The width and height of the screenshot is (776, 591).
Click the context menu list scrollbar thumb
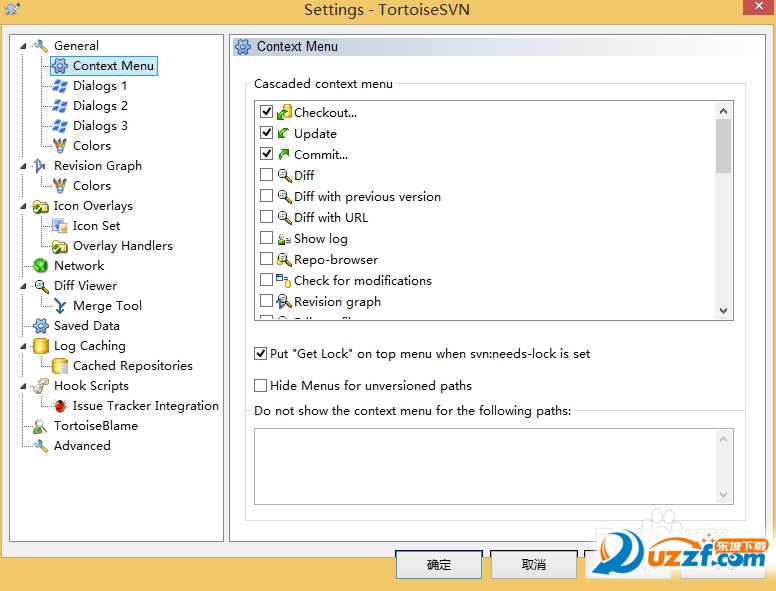pos(723,146)
